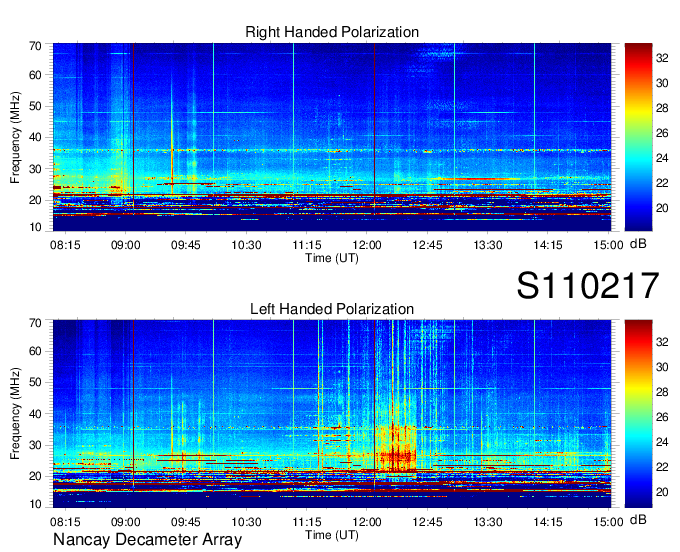Click the 30 MHz tick on right-handed plot
680x552 pixels.
pos(35,169)
